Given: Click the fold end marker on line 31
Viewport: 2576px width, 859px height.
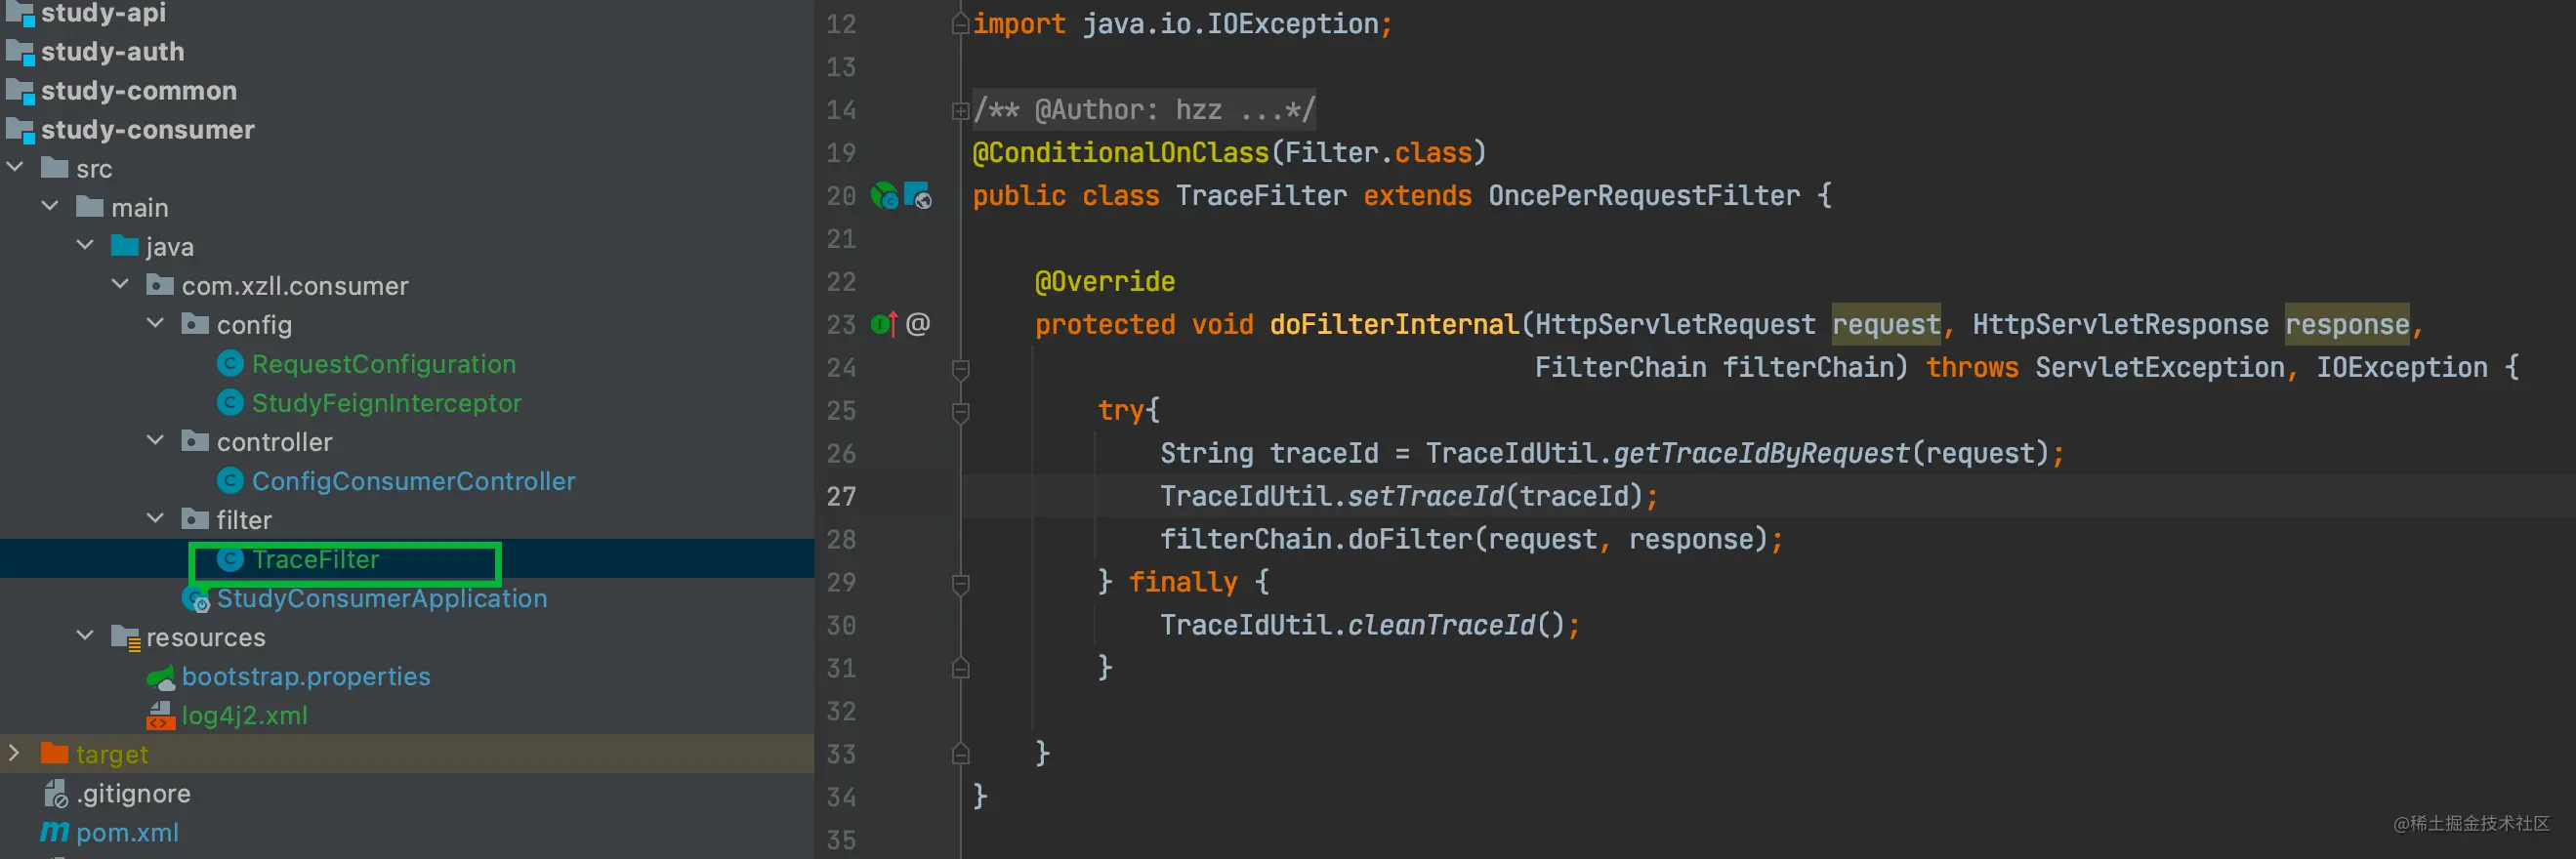Looking at the screenshot, I should click(x=960, y=668).
